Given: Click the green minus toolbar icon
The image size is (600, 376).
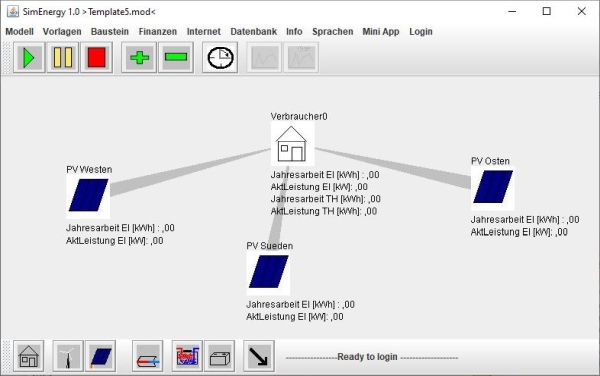Looking at the screenshot, I should (x=176, y=58).
